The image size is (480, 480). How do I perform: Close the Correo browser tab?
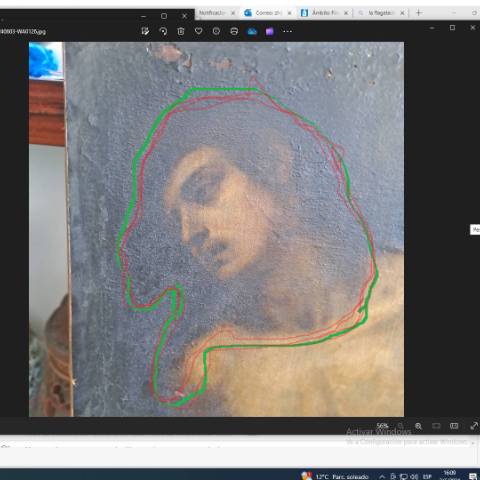click(290, 13)
